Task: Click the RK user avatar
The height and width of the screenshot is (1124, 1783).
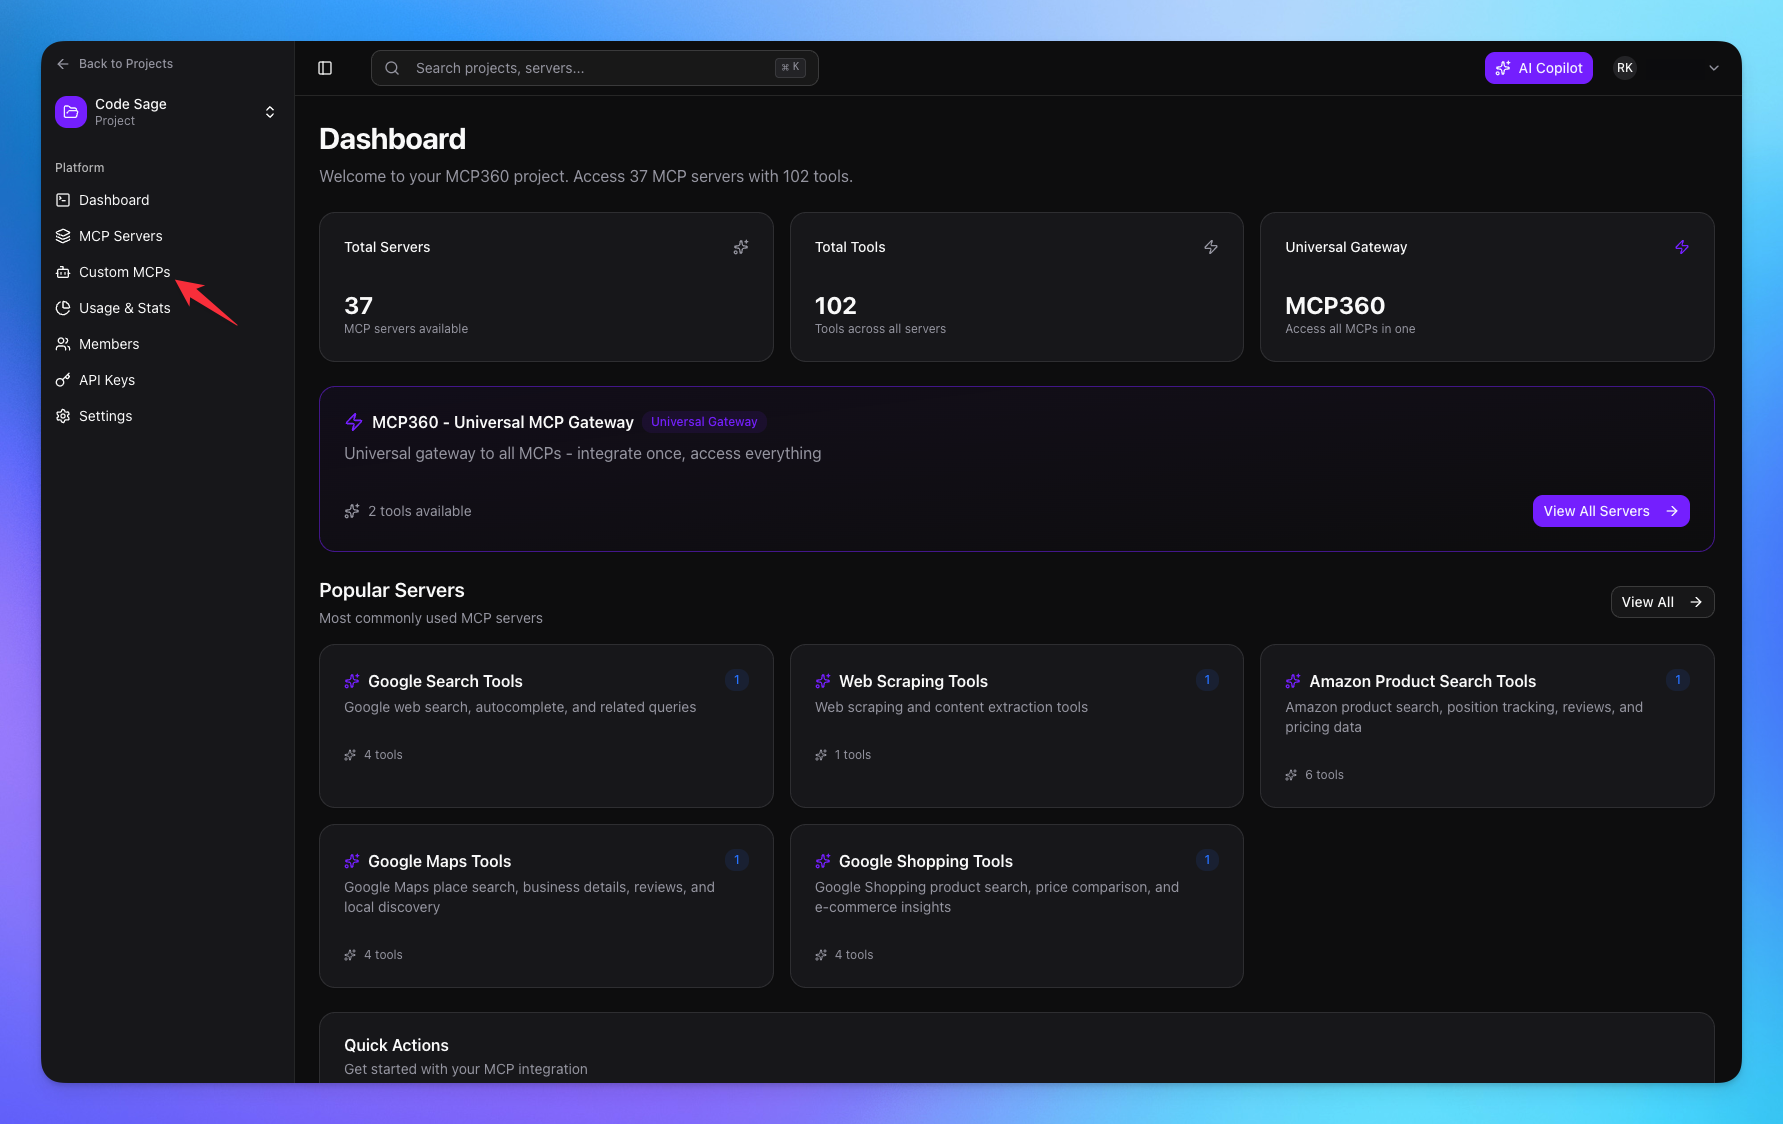Action: 1625,68
